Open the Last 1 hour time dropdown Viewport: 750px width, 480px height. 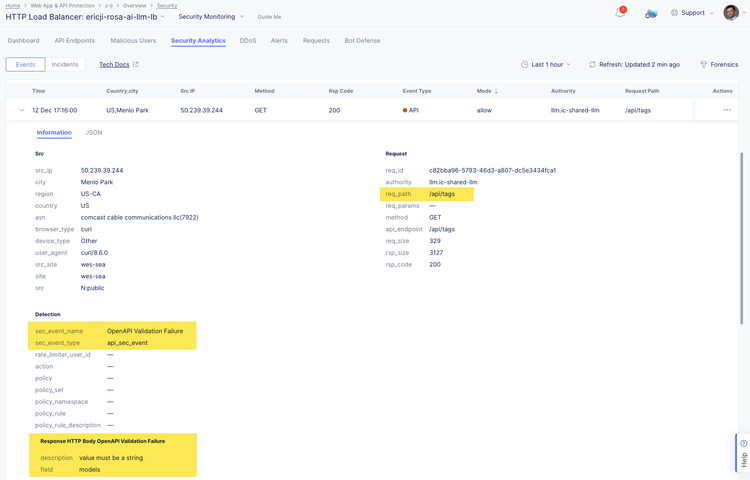click(546, 65)
